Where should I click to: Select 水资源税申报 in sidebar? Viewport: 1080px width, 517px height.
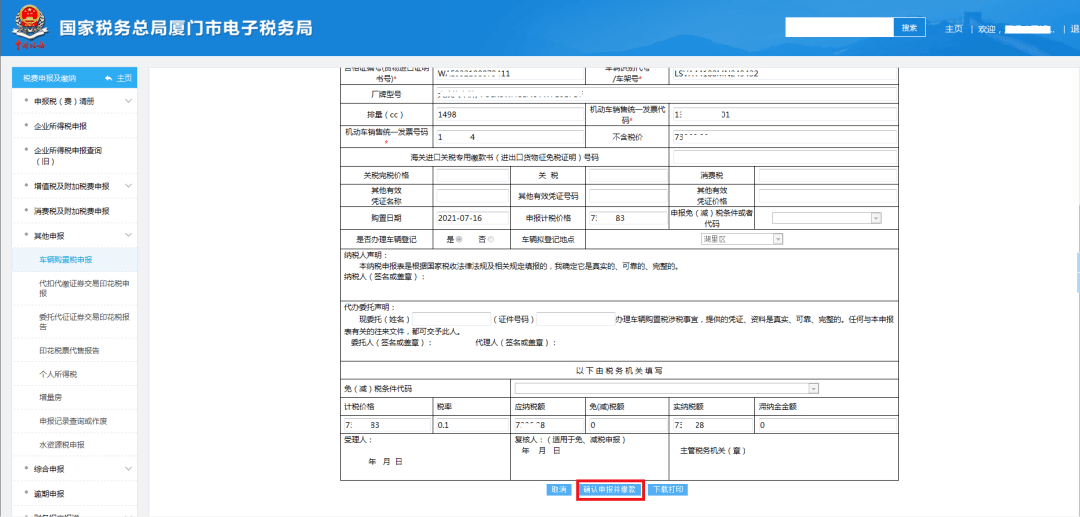(x=62, y=445)
